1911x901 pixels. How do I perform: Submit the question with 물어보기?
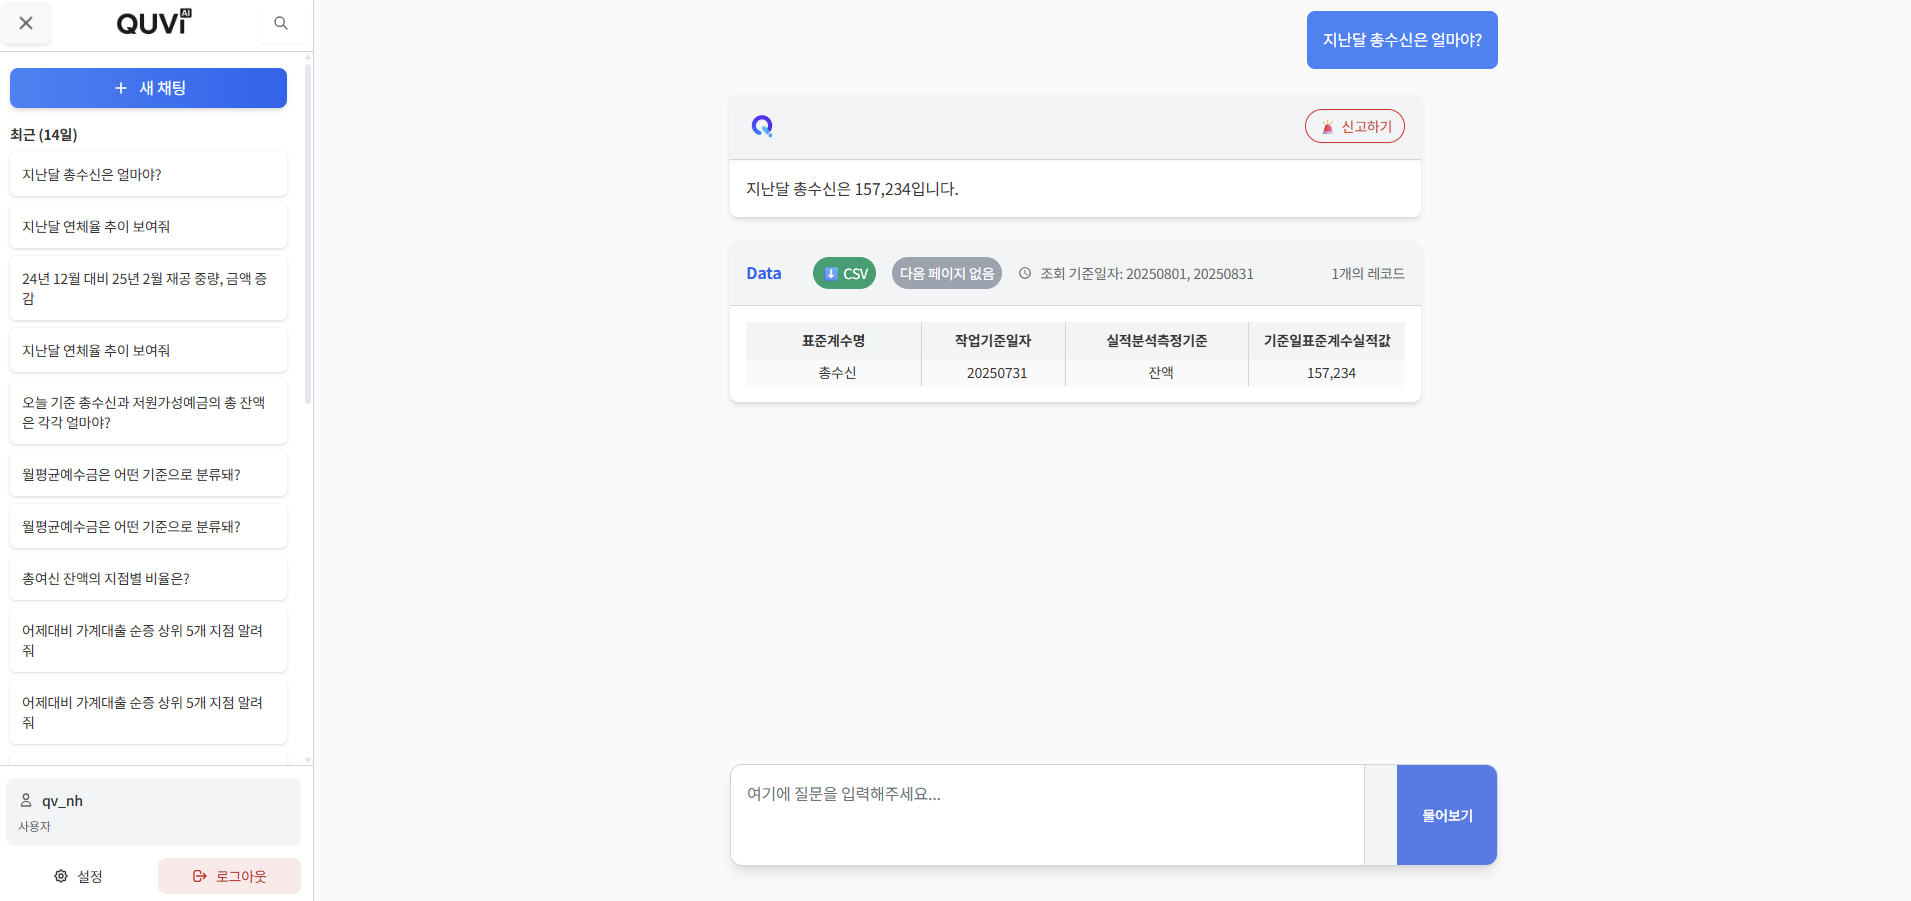1446,815
